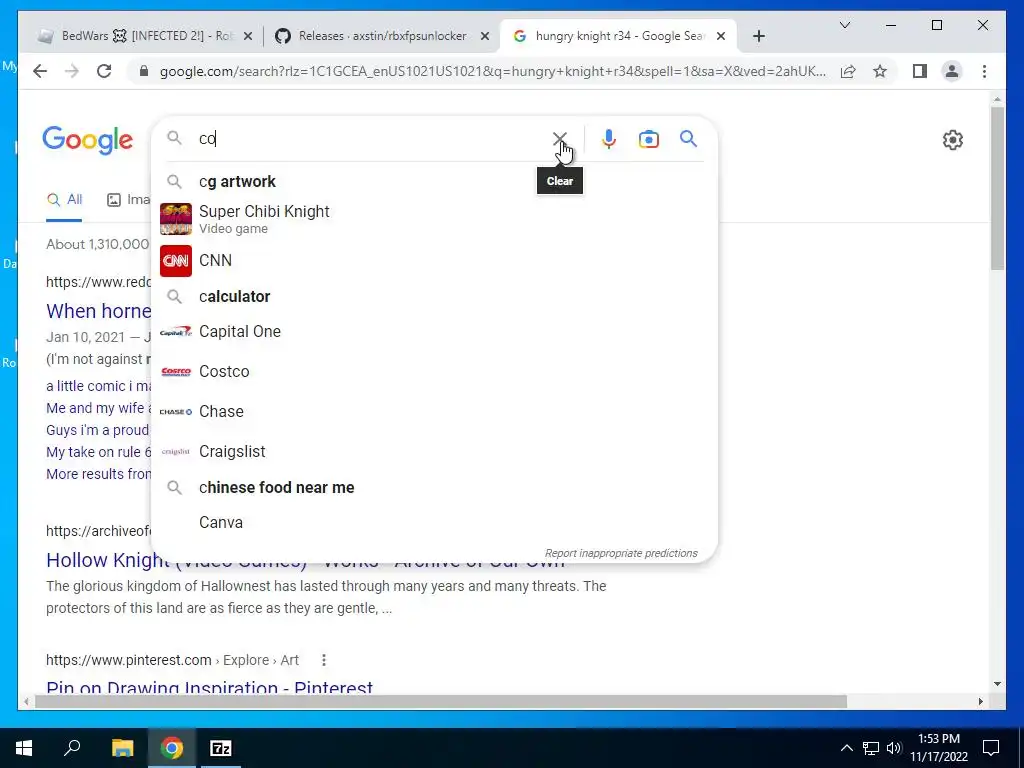Screen dimensions: 1024x768
Task: Share this page from address bar
Action: tap(848, 71)
